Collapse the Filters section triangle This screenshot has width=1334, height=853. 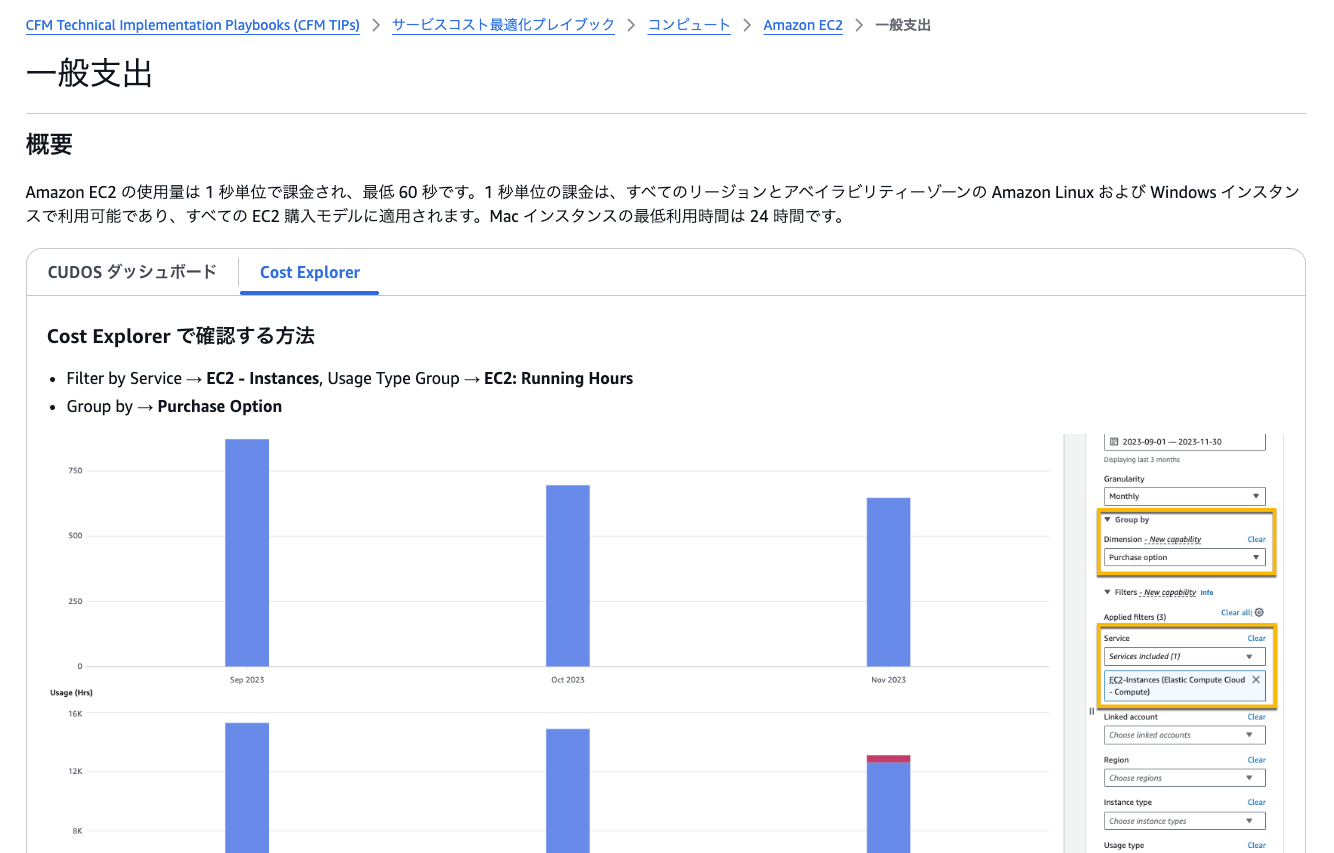[x=1108, y=592]
